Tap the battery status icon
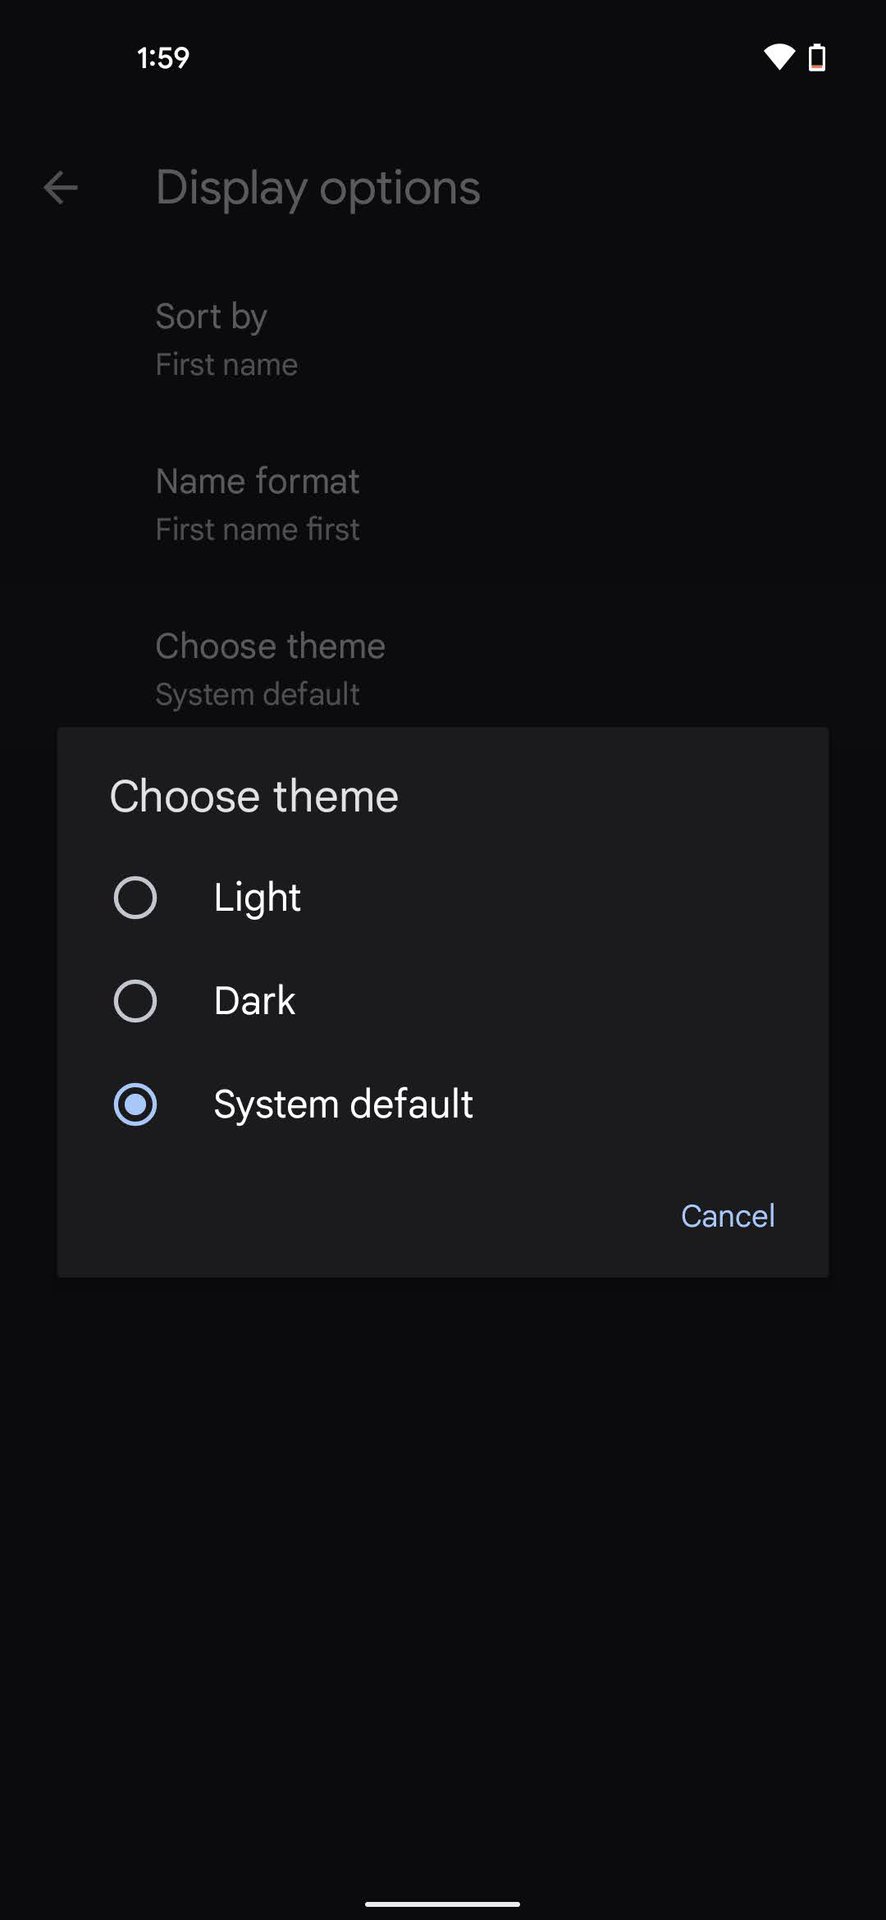 817,58
